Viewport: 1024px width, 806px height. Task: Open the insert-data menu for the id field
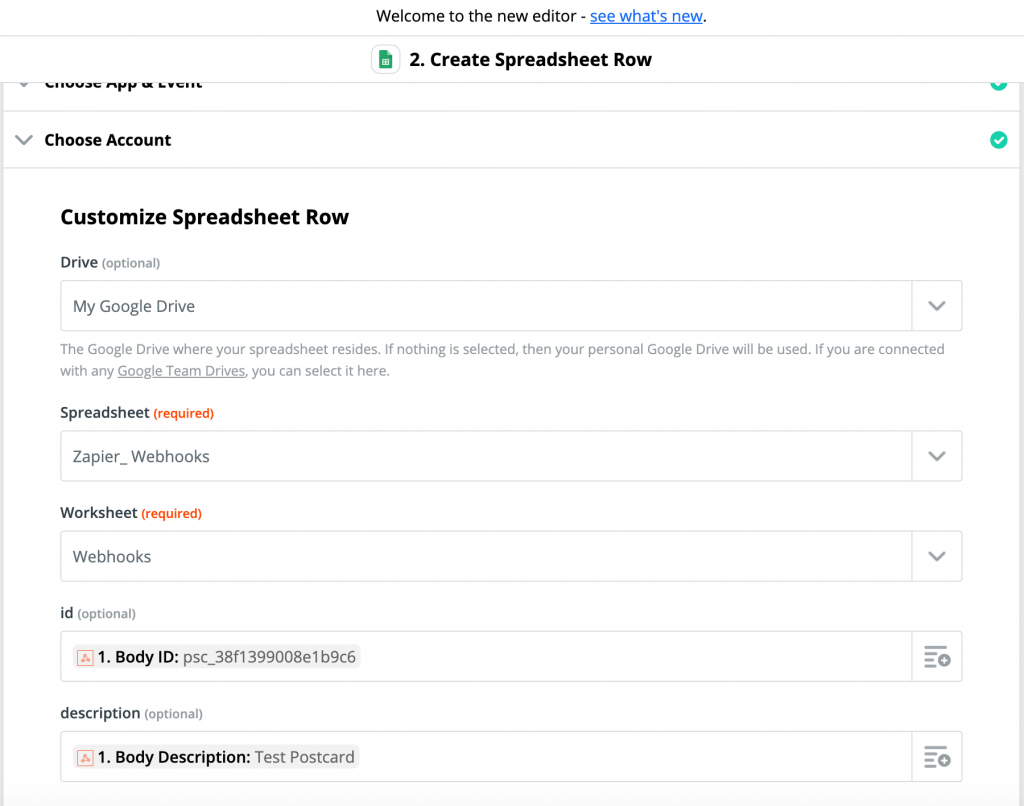coord(936,657)
